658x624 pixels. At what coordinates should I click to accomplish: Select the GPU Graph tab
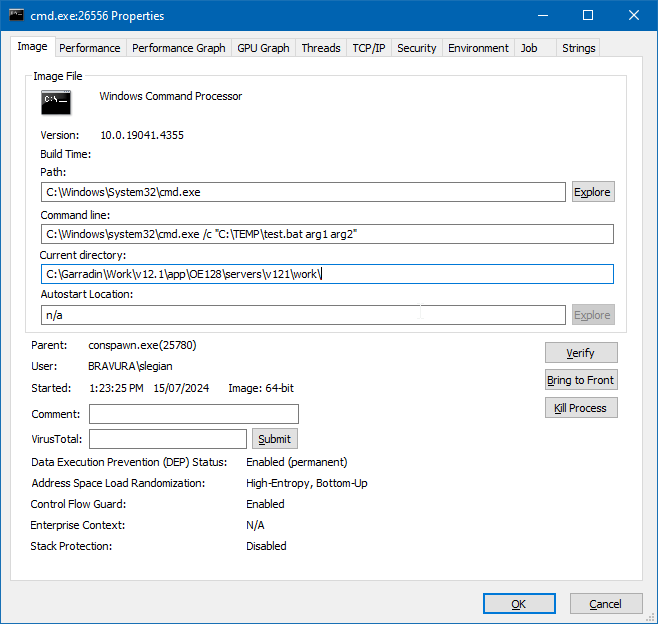[x=263, y=48]
